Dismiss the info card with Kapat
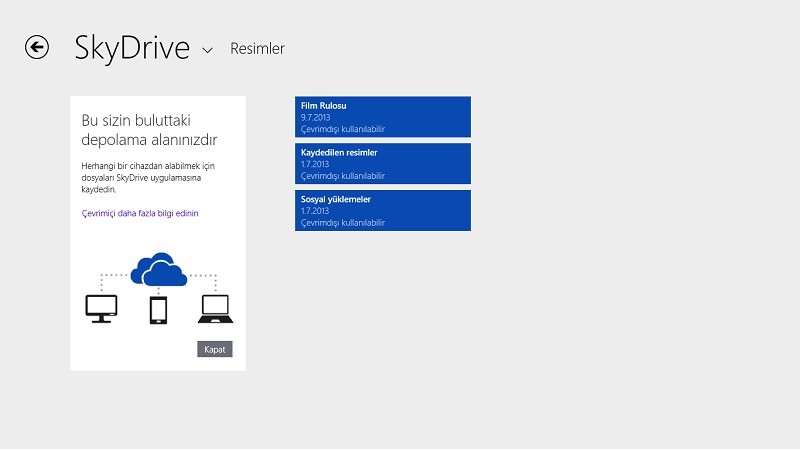This screenshot has width=800, height=449. tap(215, 349)
